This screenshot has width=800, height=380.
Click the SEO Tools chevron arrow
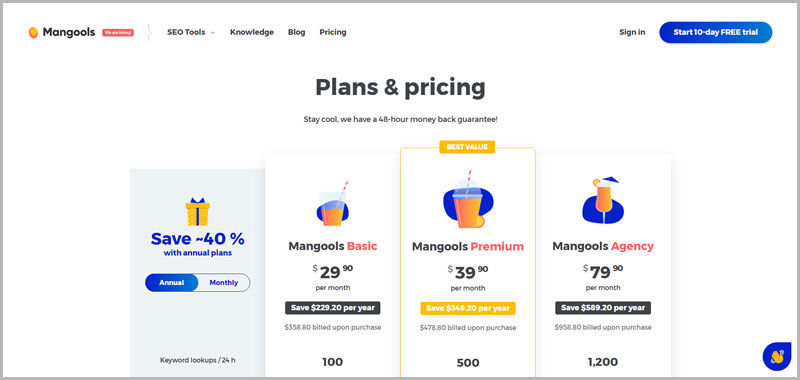coord(213,33)
